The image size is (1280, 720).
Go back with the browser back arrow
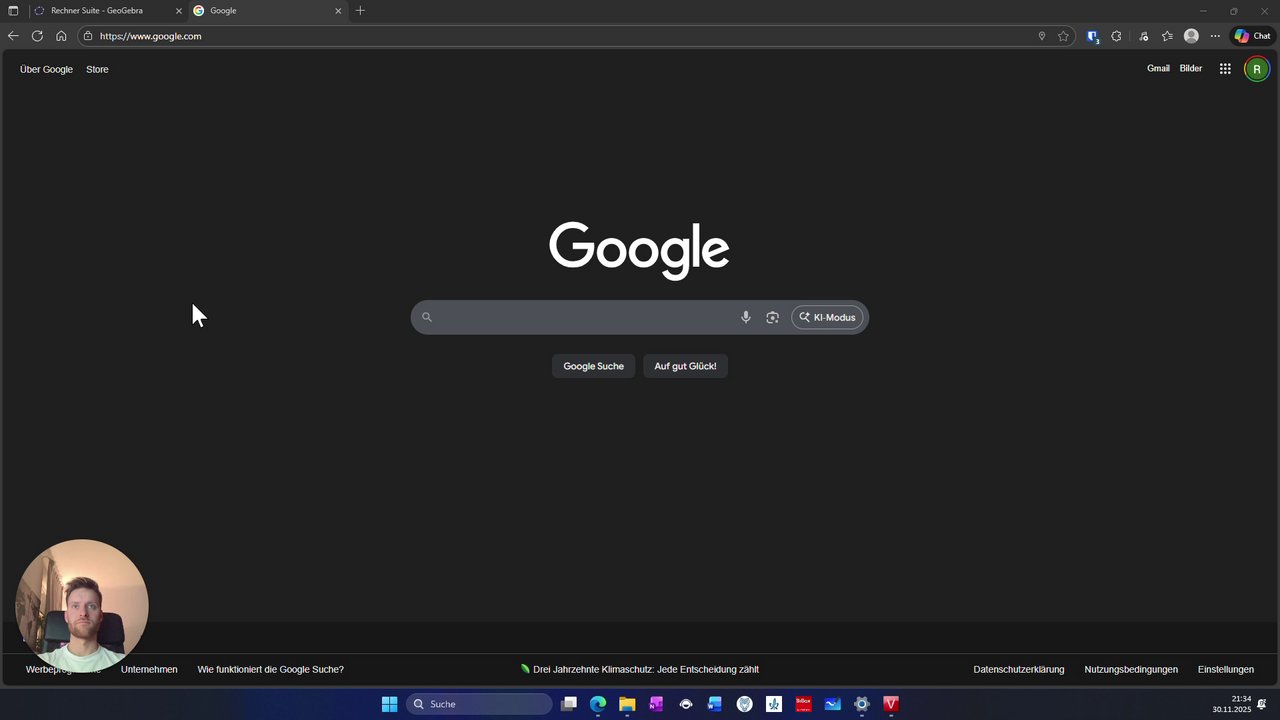[x=13, y=36]
